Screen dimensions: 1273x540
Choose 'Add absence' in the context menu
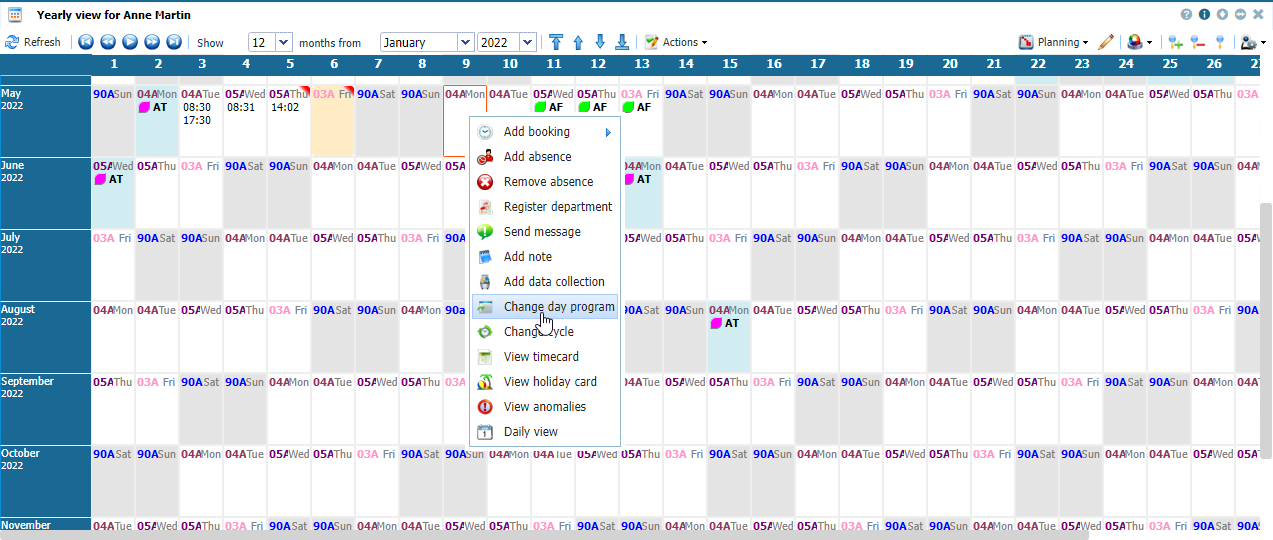[x=537, y=157]
